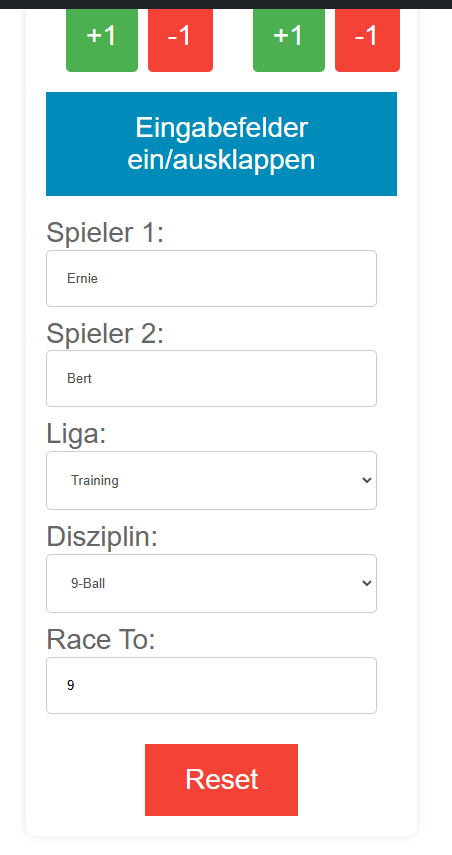
Task: Open the Disziplin dropdown showing 9-Ball
Action: (212, 583)
